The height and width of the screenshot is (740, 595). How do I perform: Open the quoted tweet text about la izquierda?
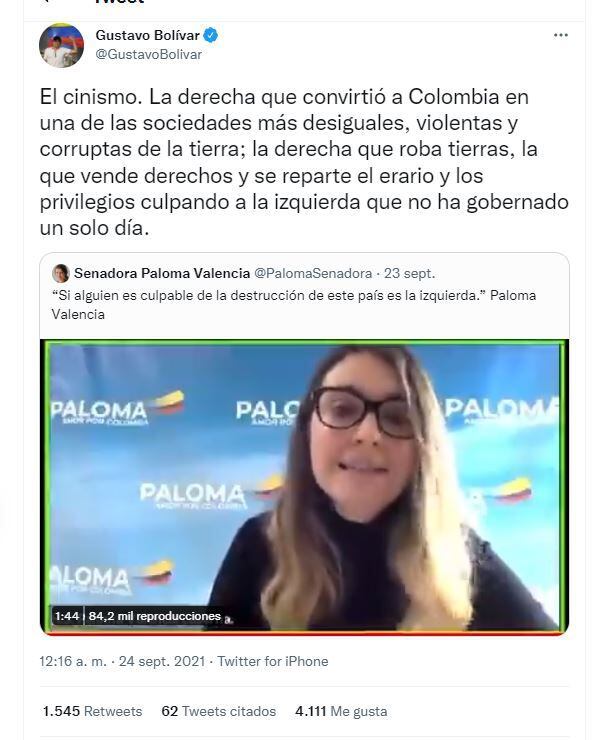(x=293, y=305)
